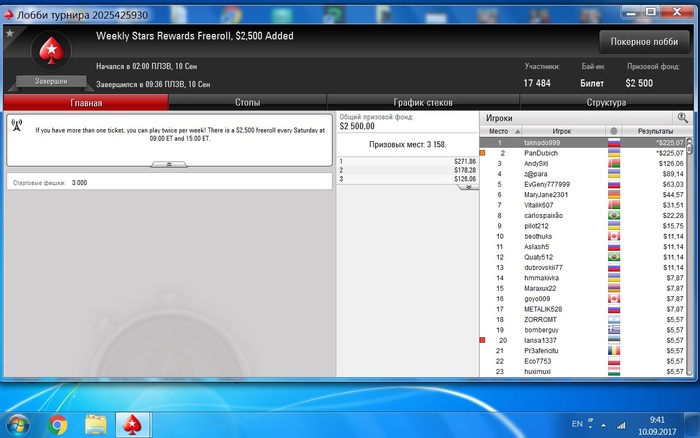
Task: Click the Стартовые фишки 3 000 field
Action: [169, 183]
